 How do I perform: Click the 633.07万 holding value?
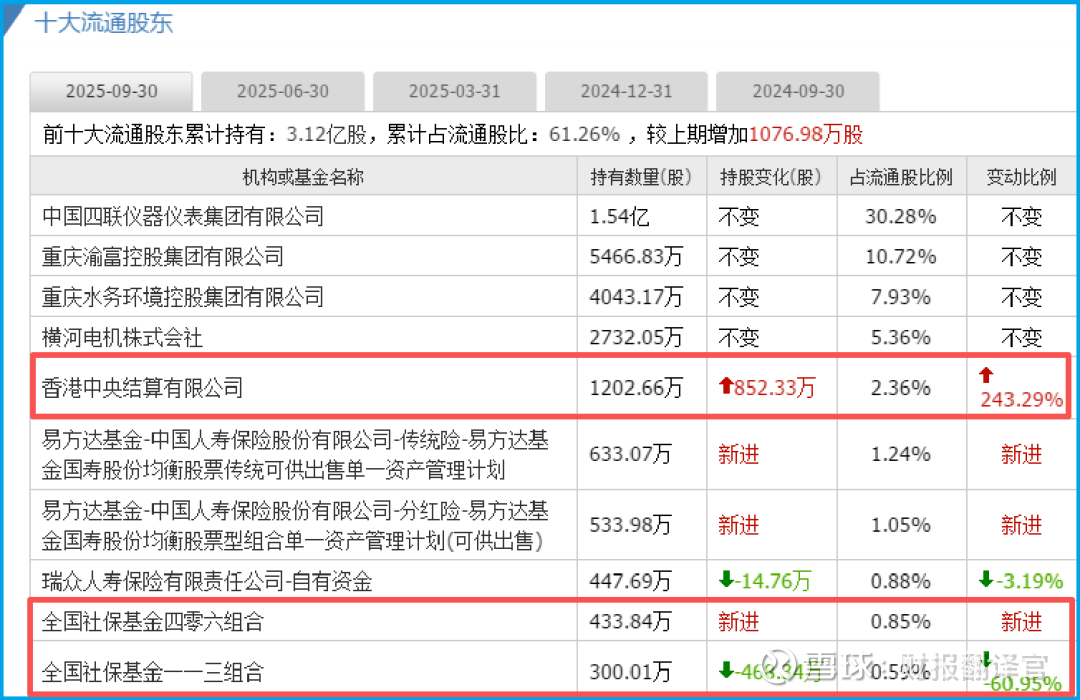630,454
